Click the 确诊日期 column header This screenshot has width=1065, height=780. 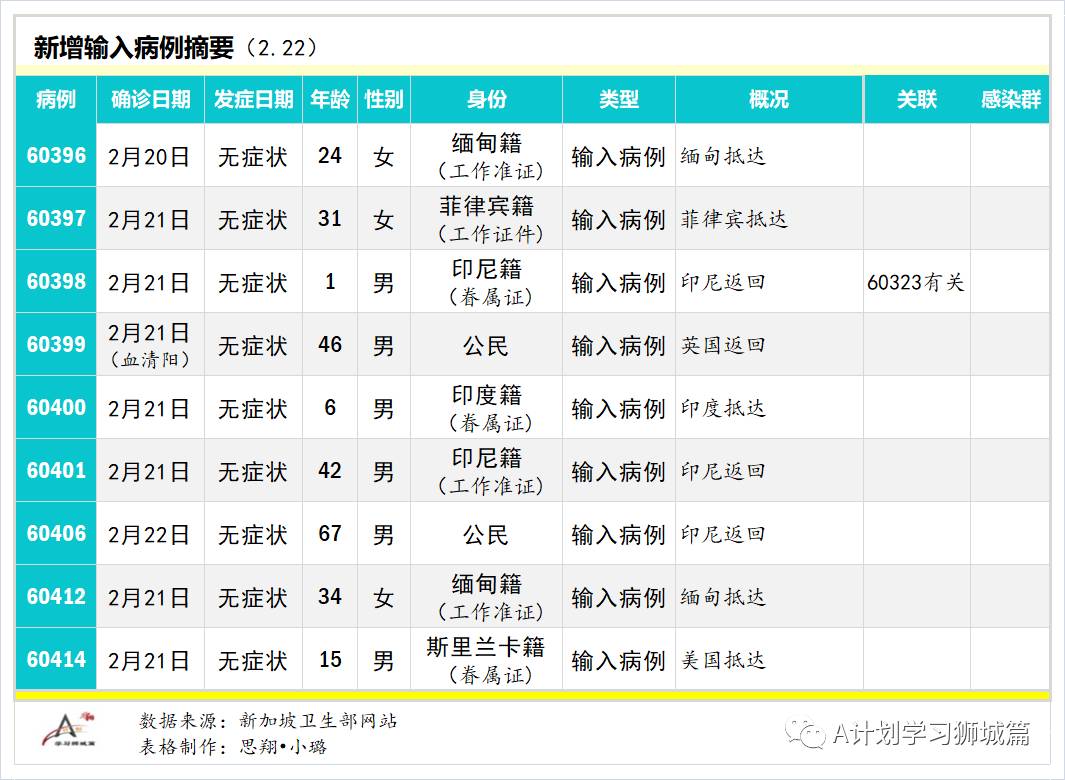[149, 99]
